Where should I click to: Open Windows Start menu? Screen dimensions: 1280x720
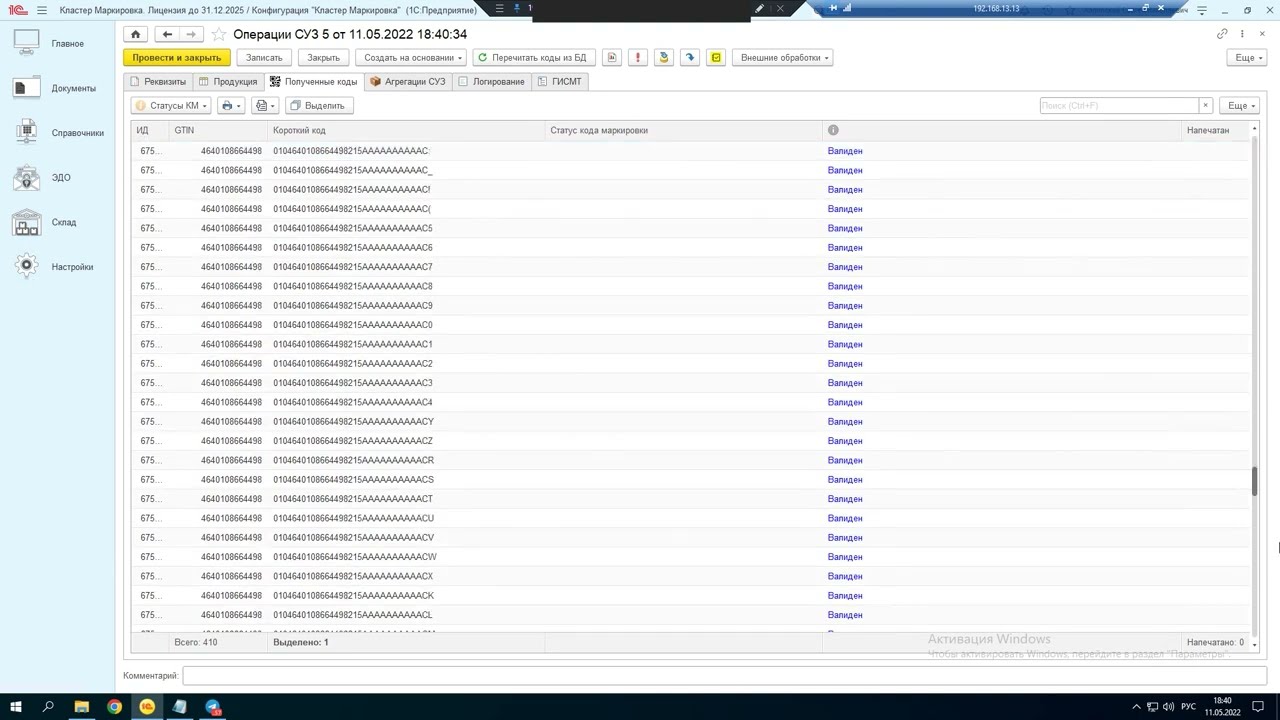[15, 707]
